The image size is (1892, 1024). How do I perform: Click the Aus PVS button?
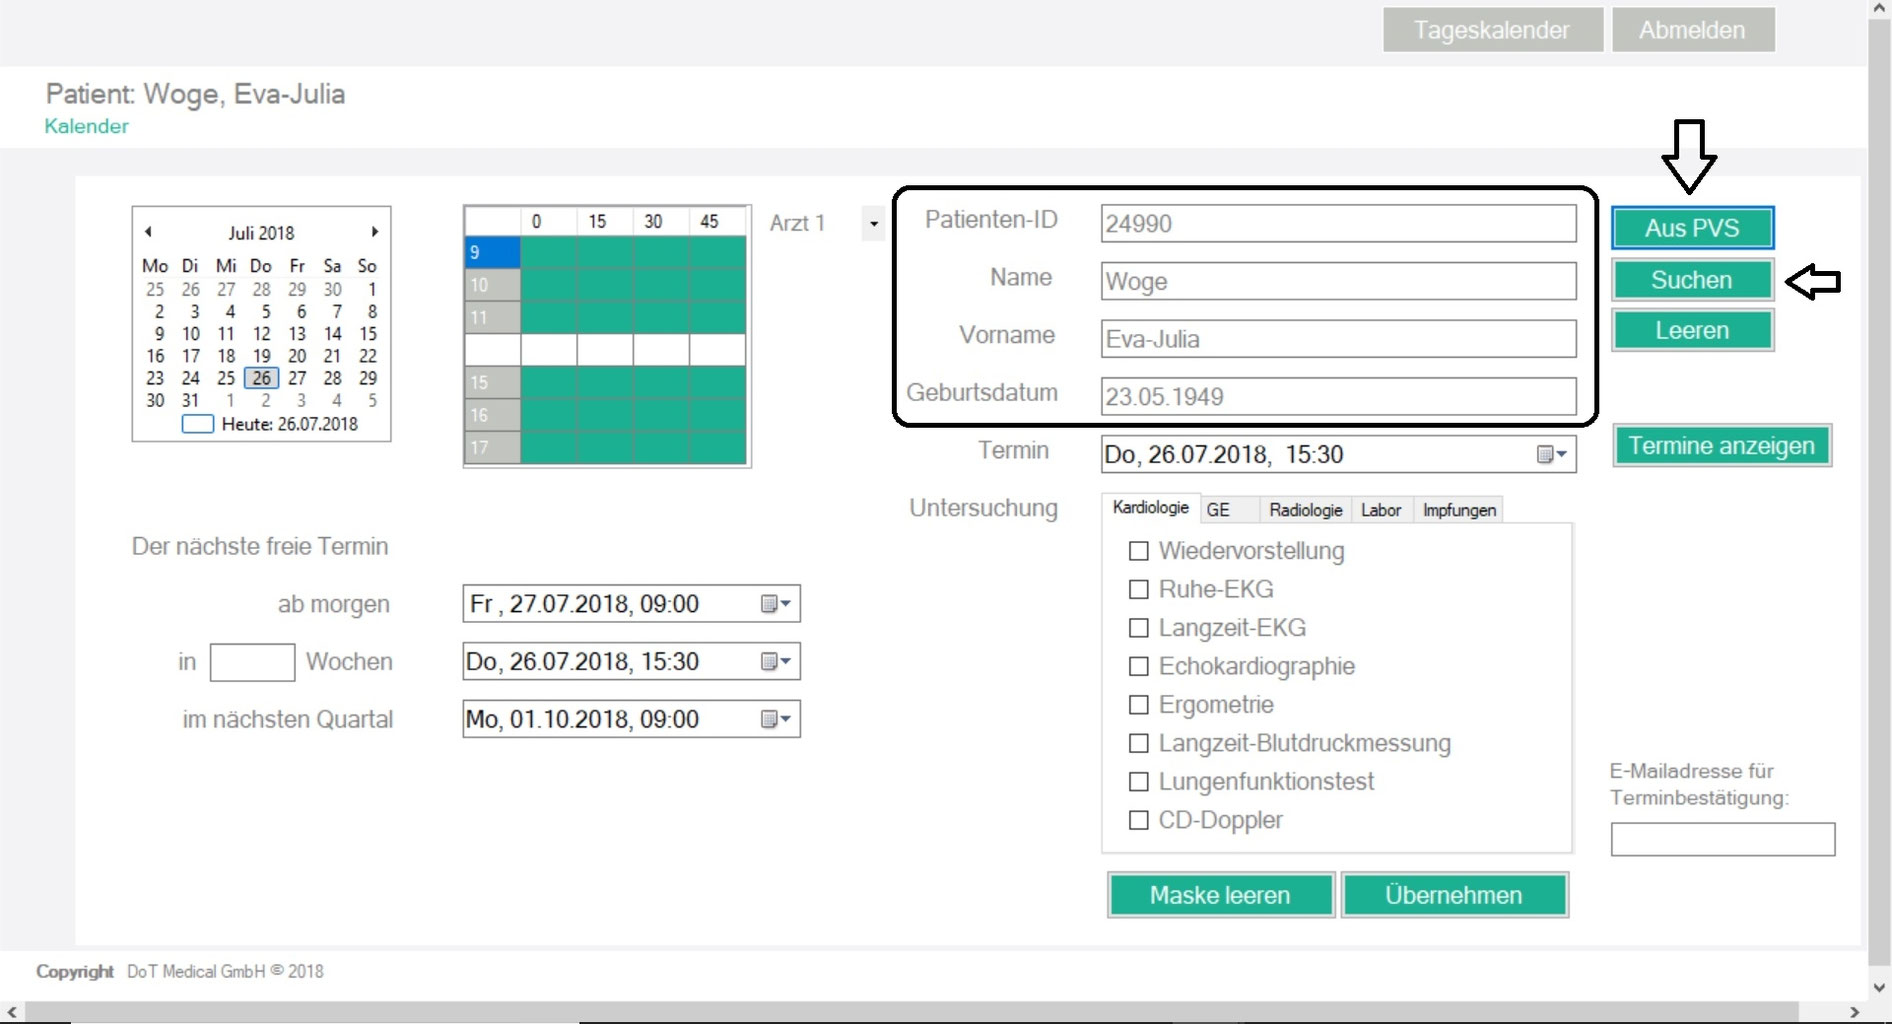1692,228
